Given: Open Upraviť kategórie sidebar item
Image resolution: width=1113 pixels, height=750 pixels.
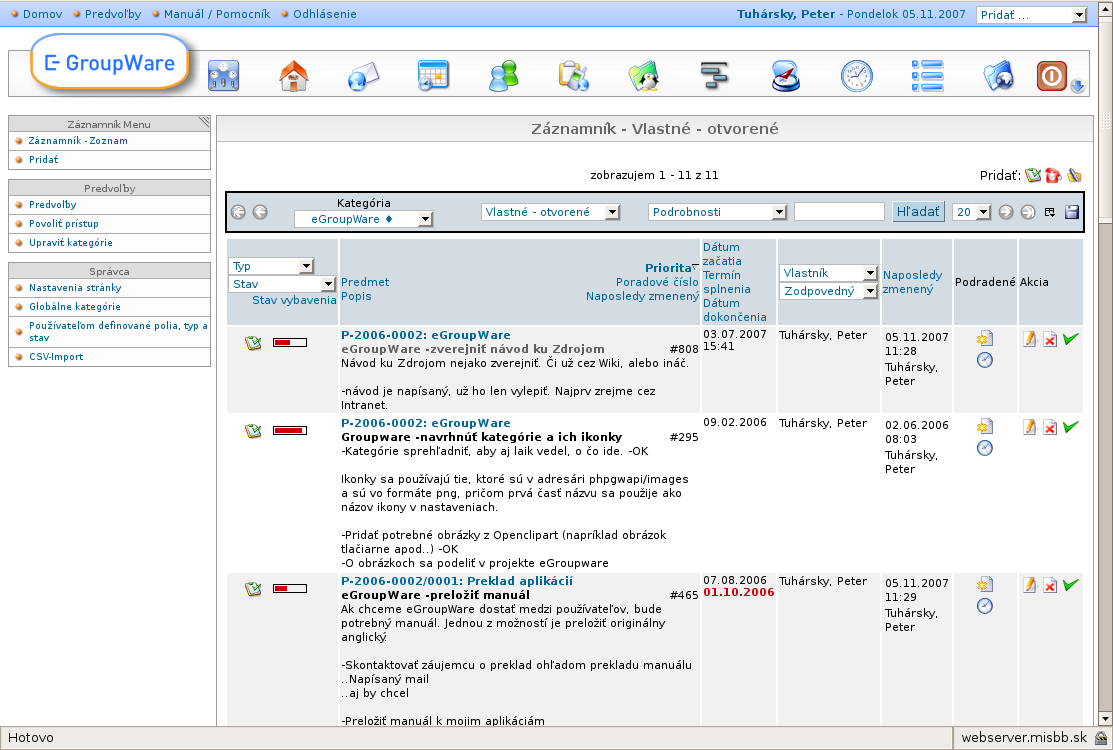Looking at the screenshot, I should pos(70,243).
